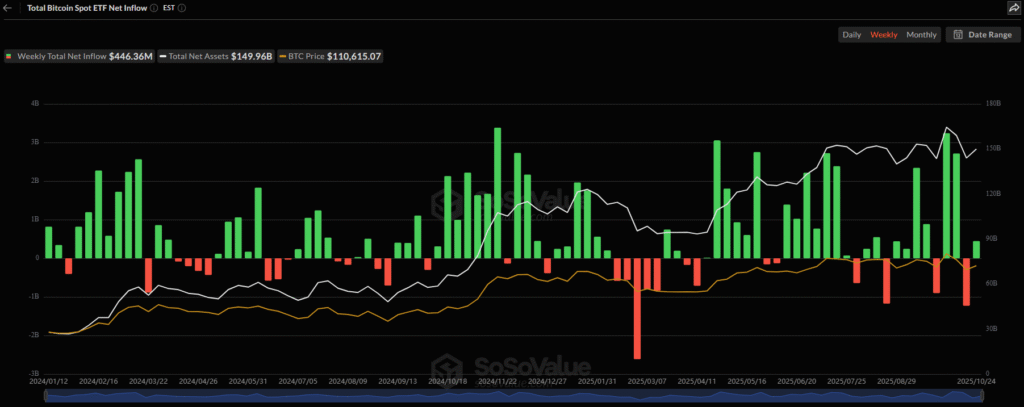Select the Weekly interval tab

coord(884,35)
